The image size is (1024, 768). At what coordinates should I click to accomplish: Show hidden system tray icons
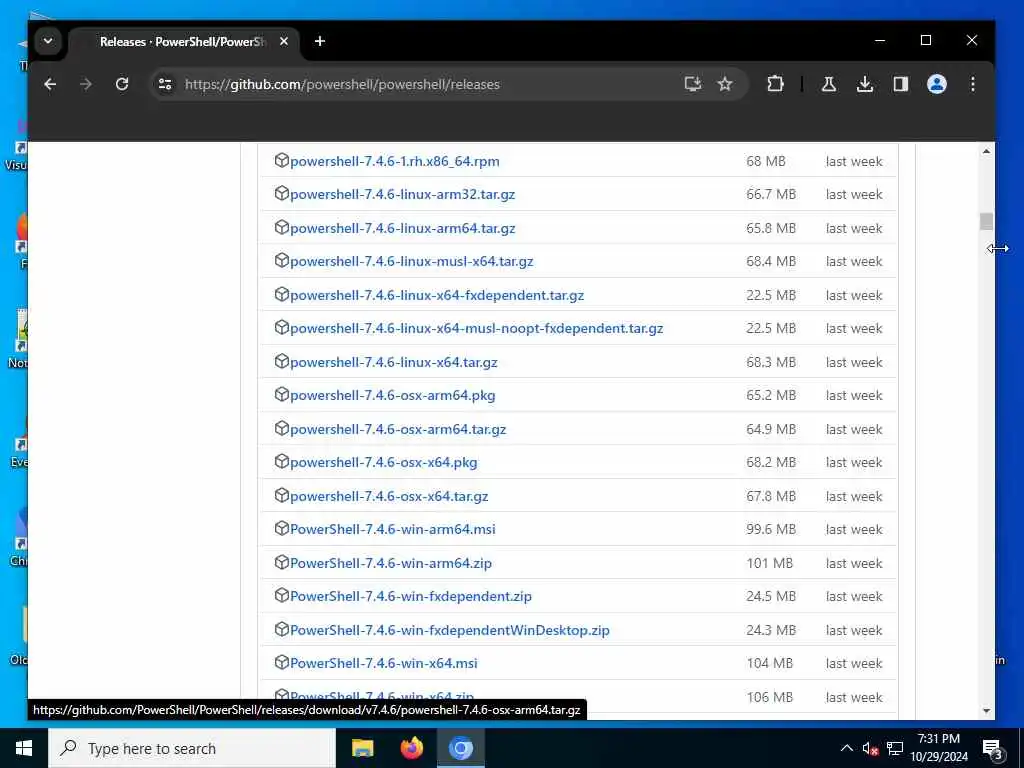[846, 748]
